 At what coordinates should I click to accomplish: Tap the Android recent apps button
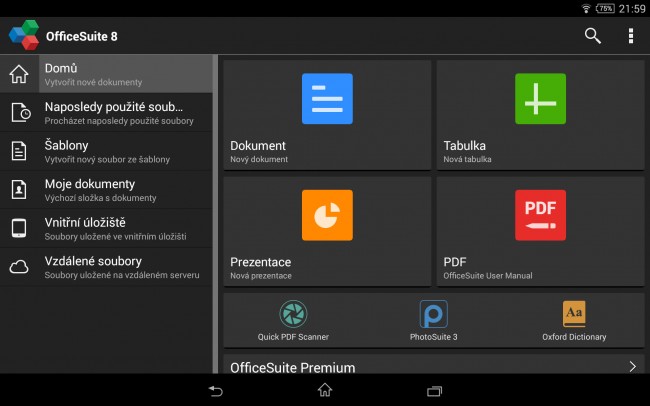point(434,391)
